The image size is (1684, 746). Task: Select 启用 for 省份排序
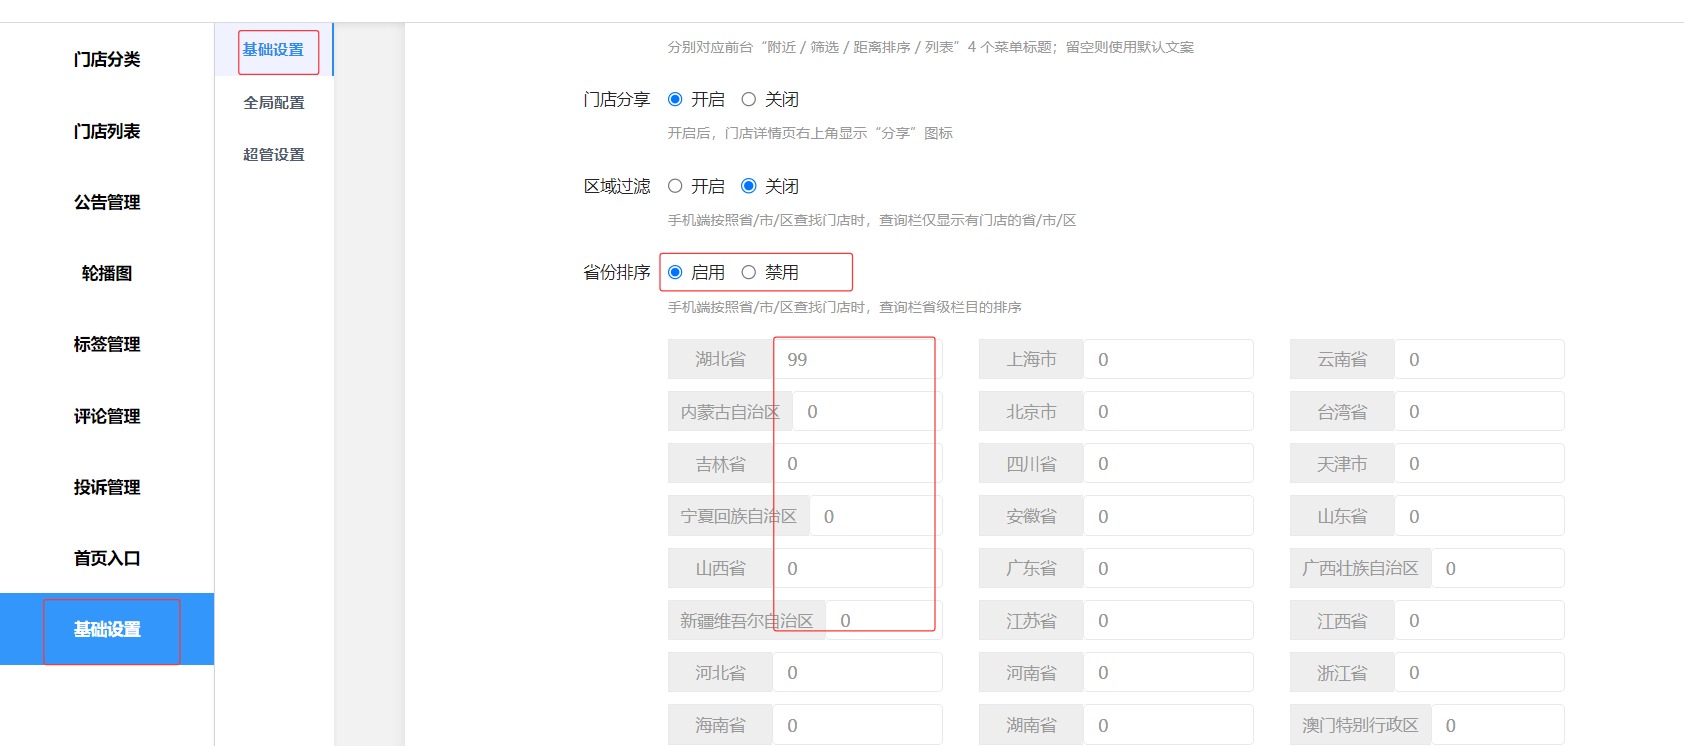point(675,272)
